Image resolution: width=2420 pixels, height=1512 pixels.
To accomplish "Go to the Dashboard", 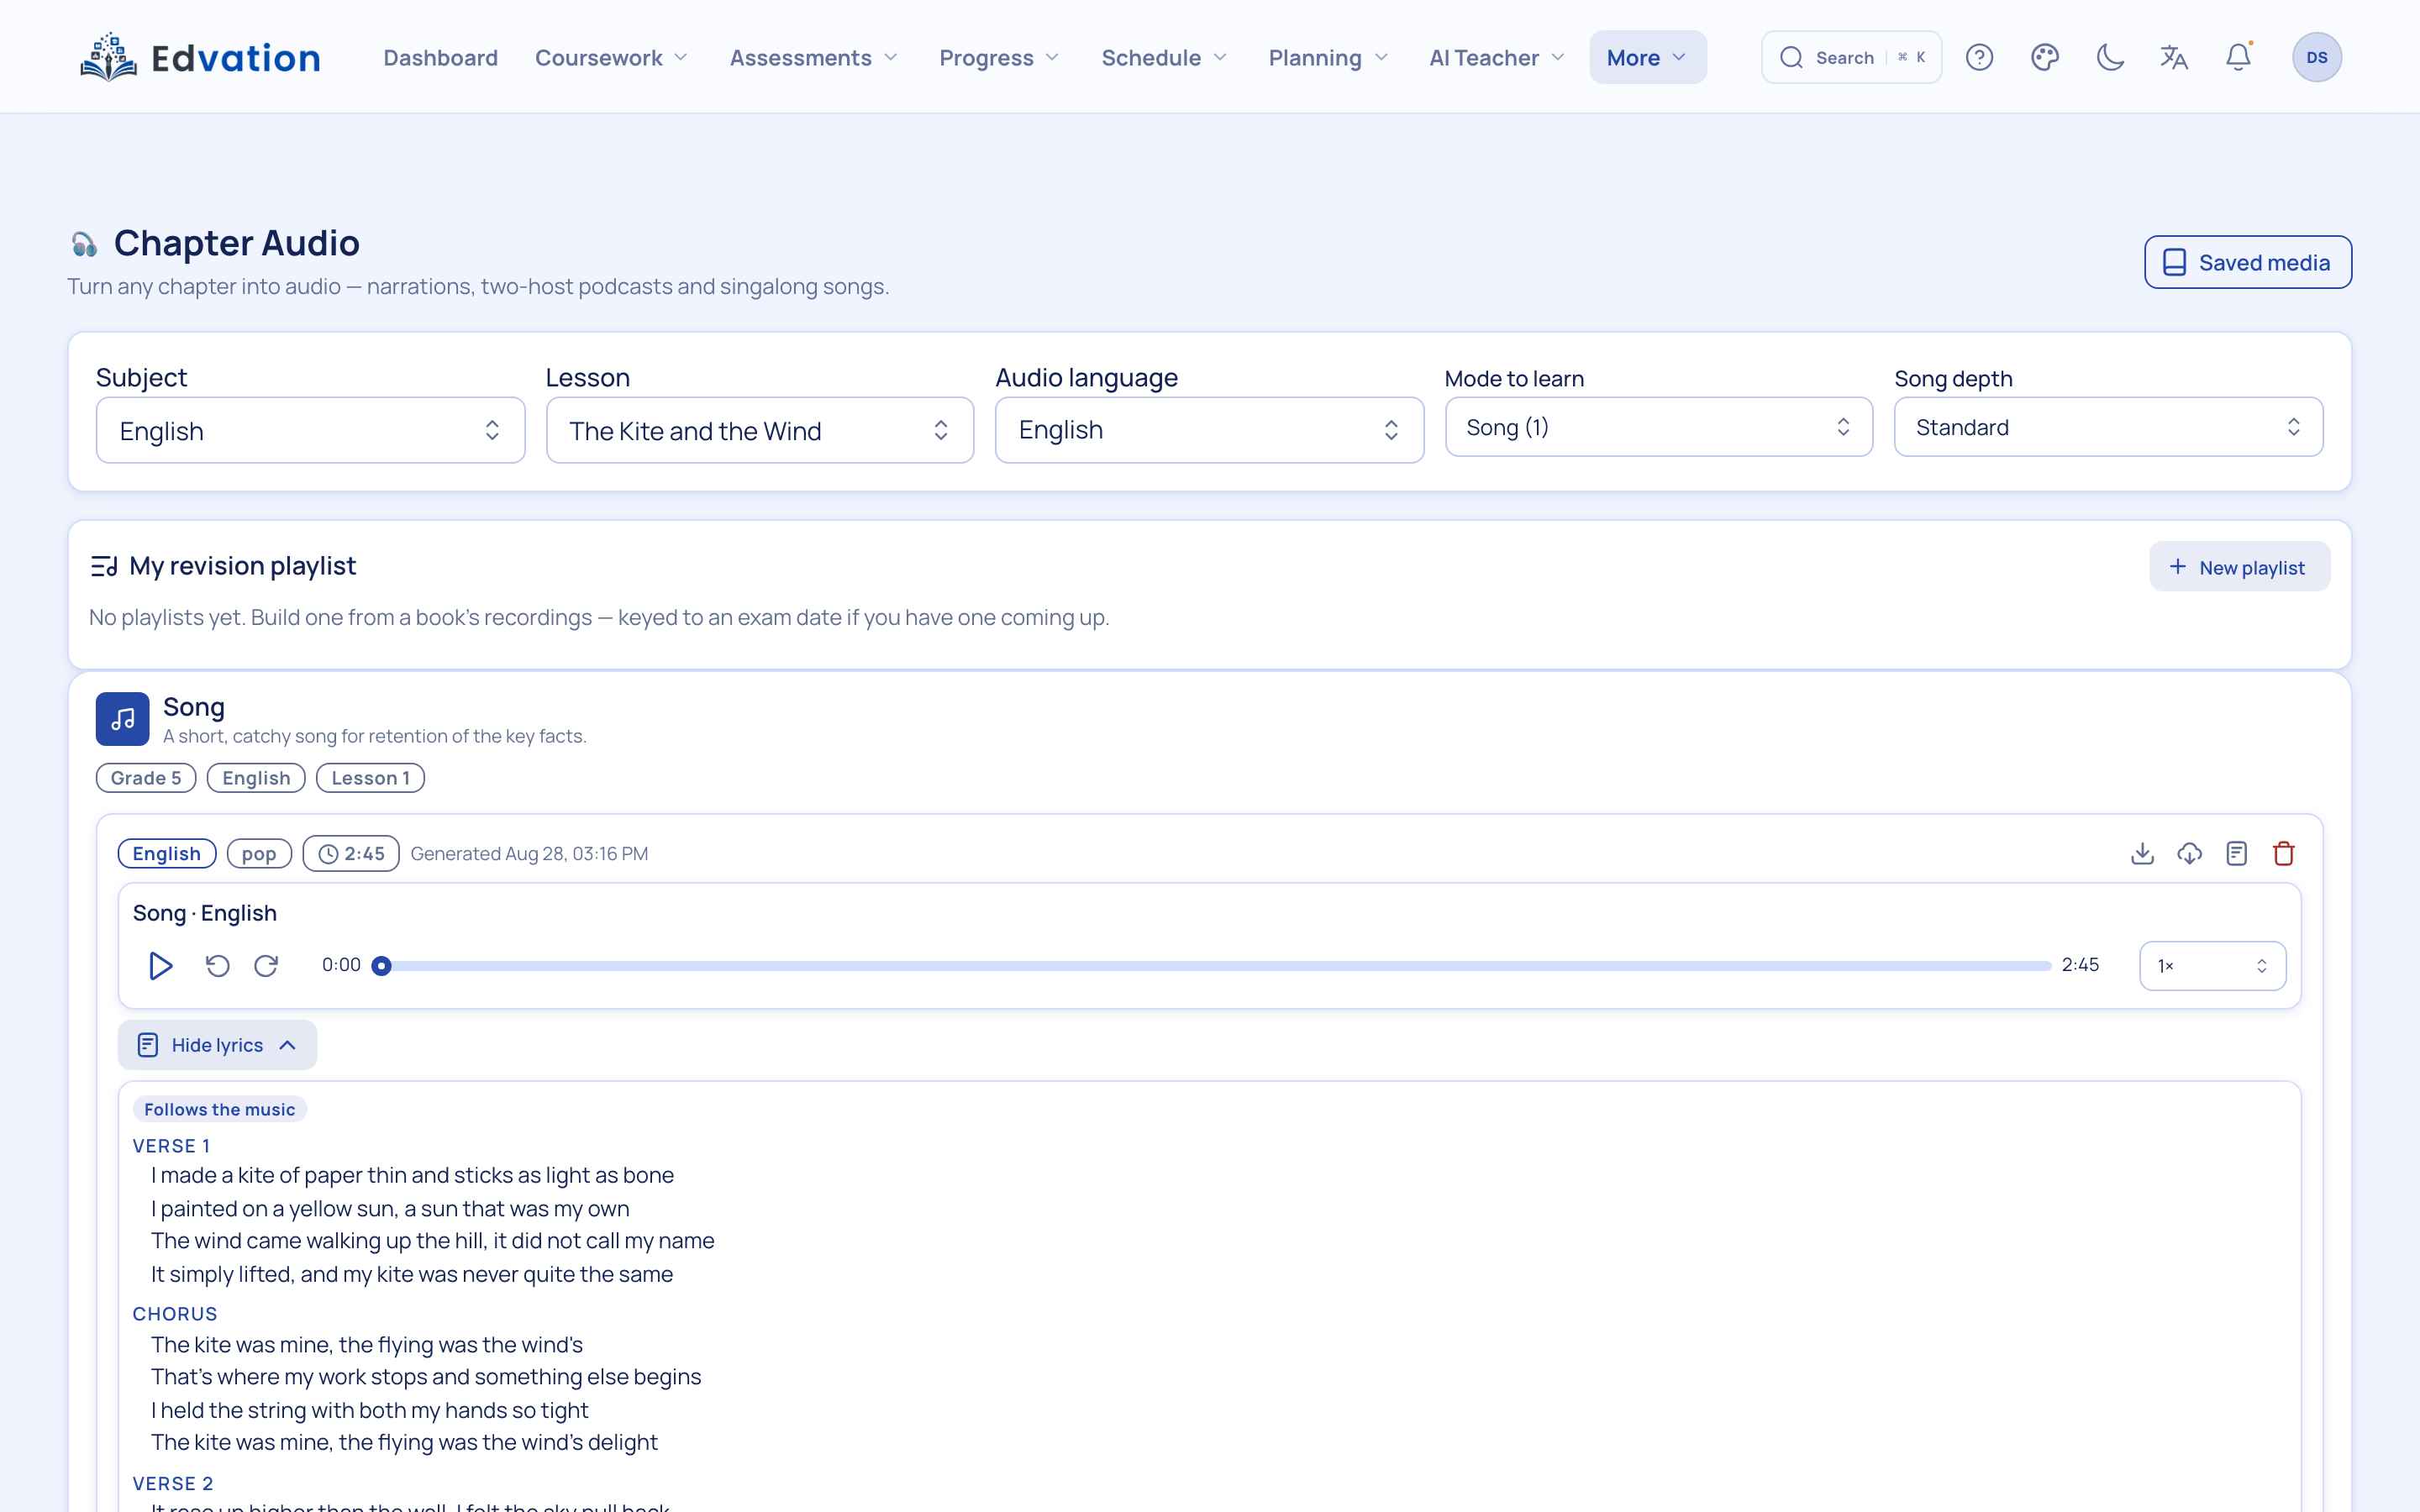I will (x=440, y=57).
